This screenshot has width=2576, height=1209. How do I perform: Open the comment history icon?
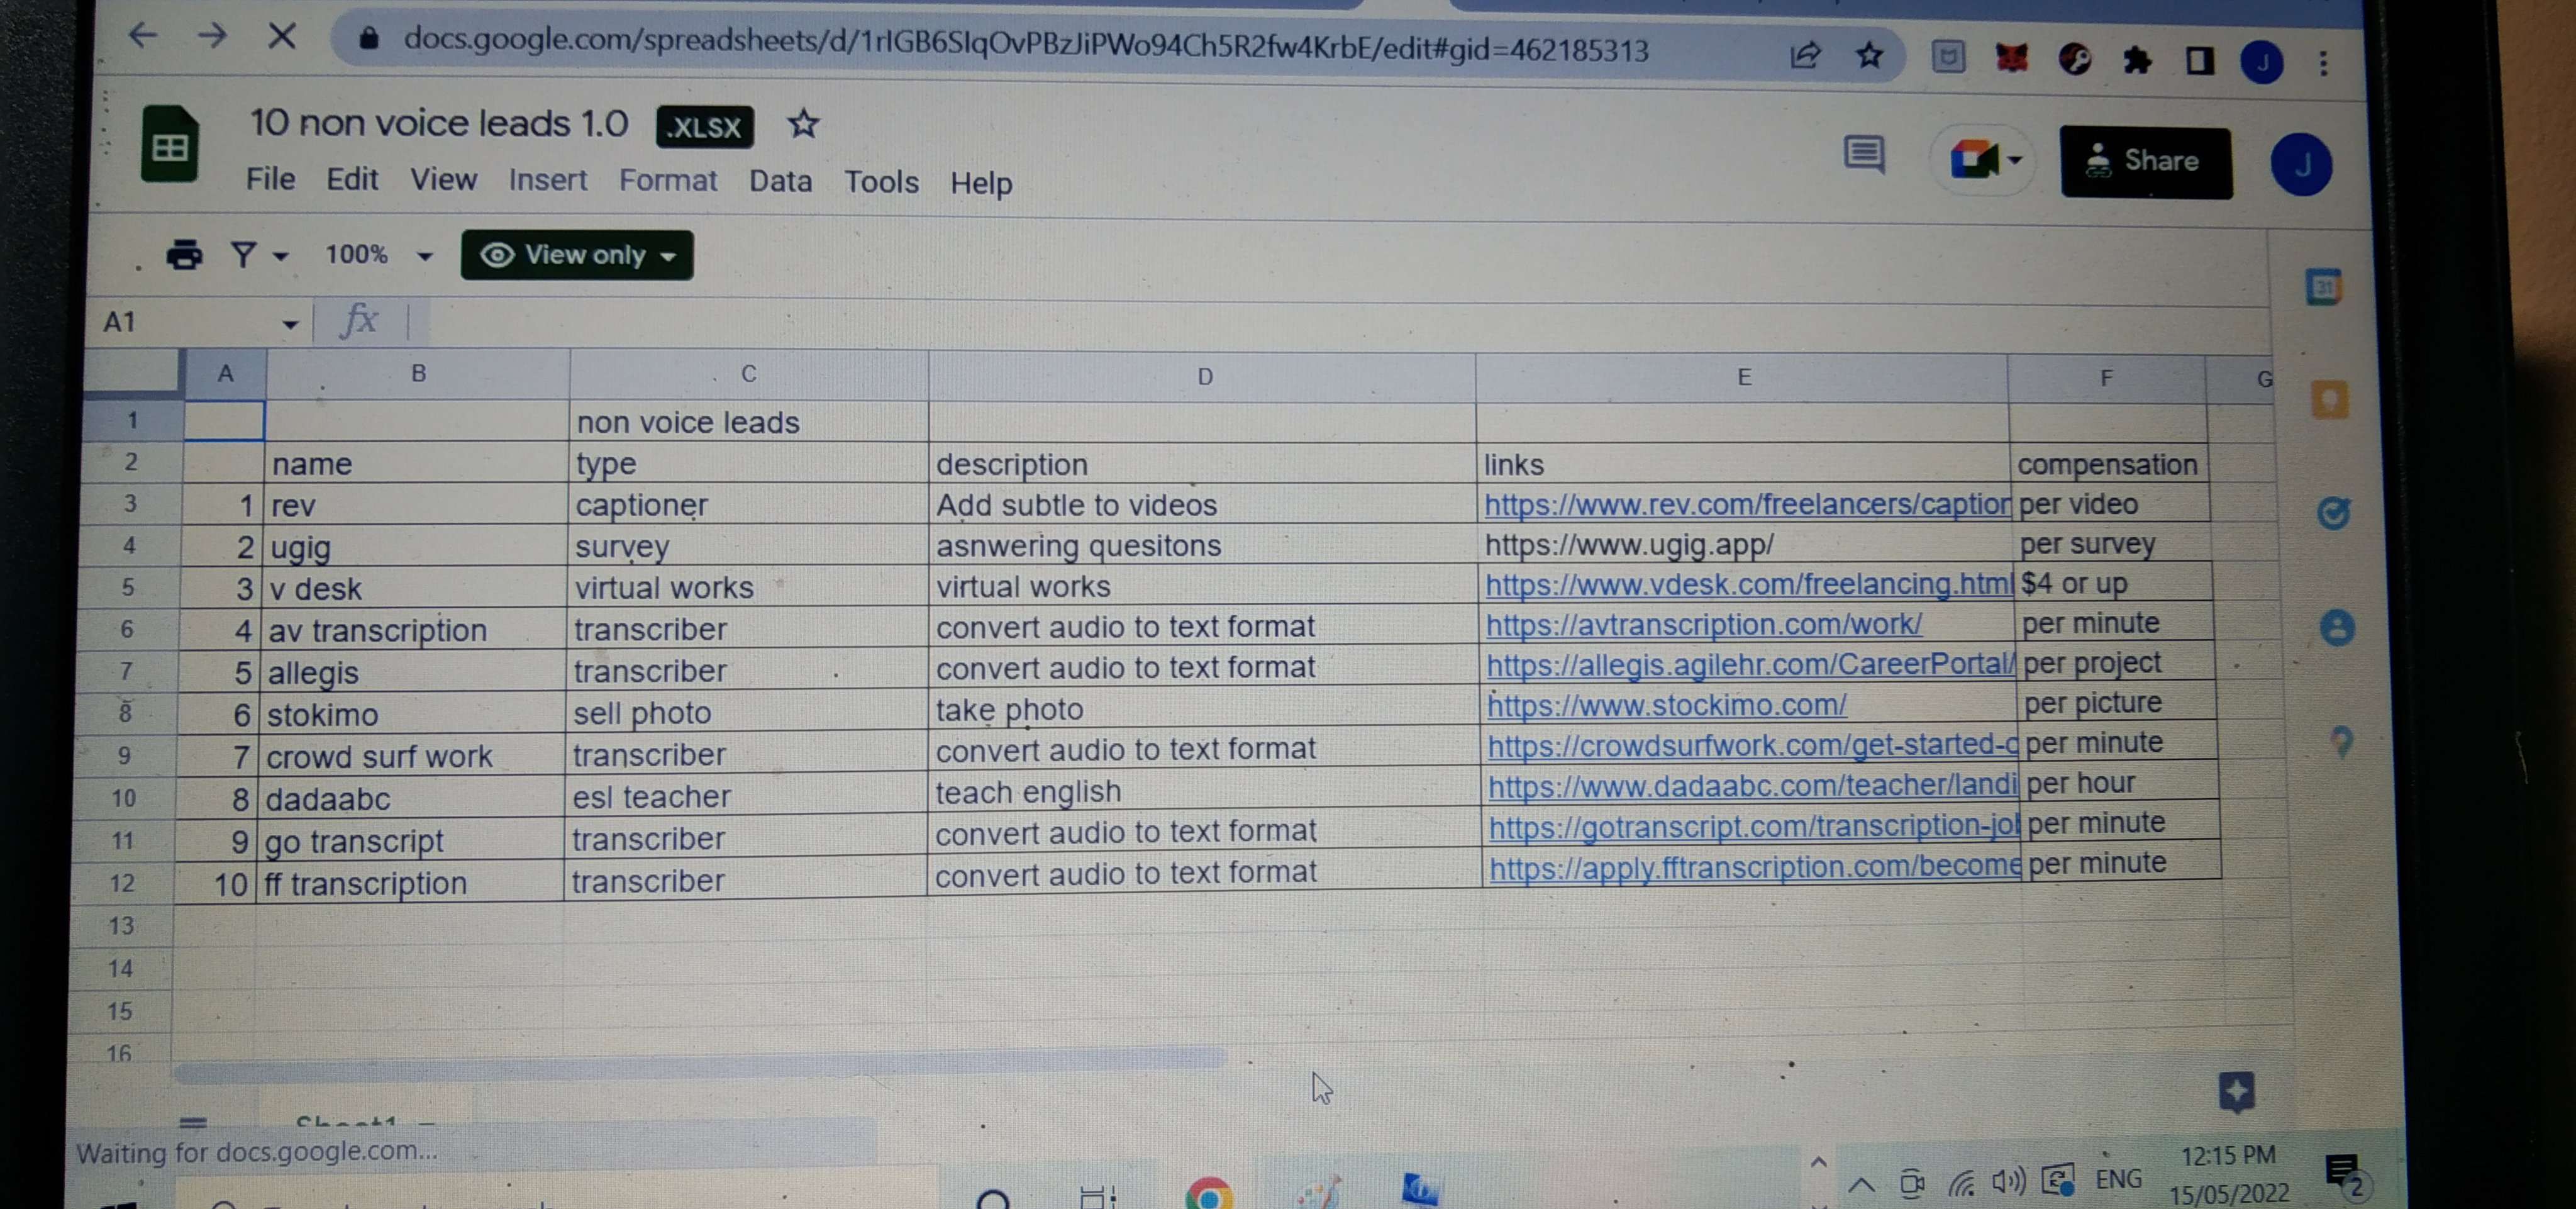click(x=1864, y=155)
